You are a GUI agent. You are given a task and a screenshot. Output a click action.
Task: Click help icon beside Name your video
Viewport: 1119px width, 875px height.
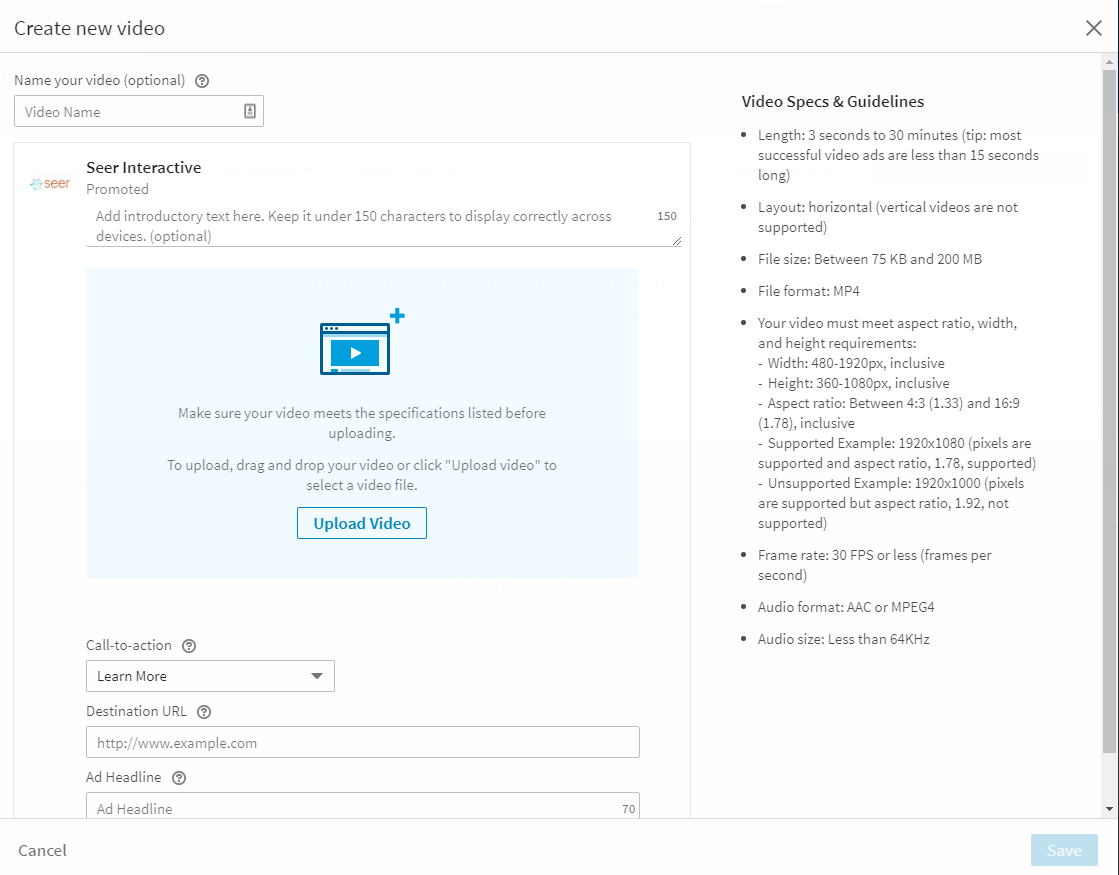202,81
